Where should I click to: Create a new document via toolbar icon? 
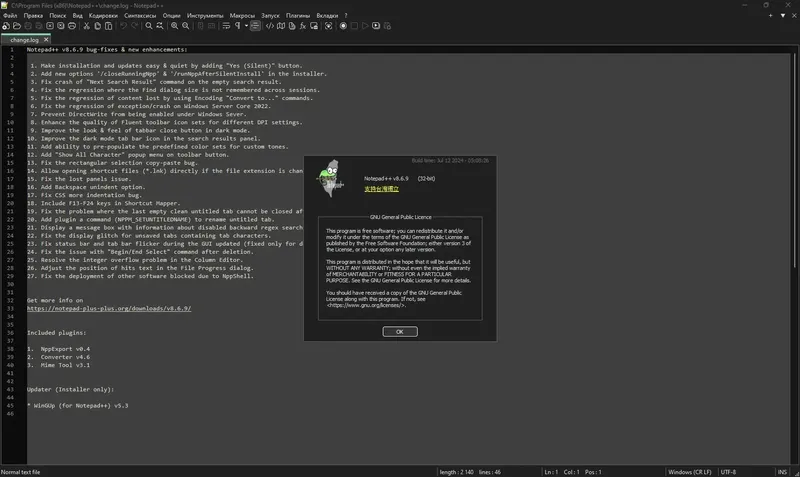click(6, 26)
